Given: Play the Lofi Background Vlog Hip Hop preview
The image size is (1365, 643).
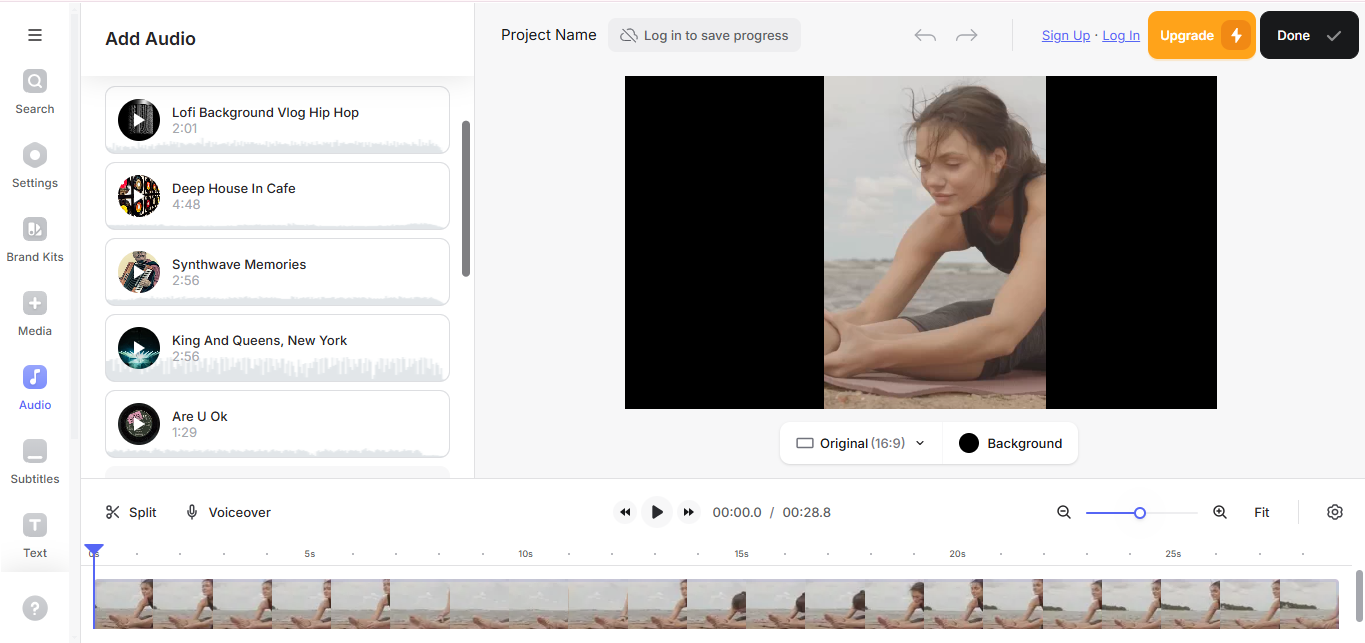Looking at the screenshot, I should pos(139,120).
